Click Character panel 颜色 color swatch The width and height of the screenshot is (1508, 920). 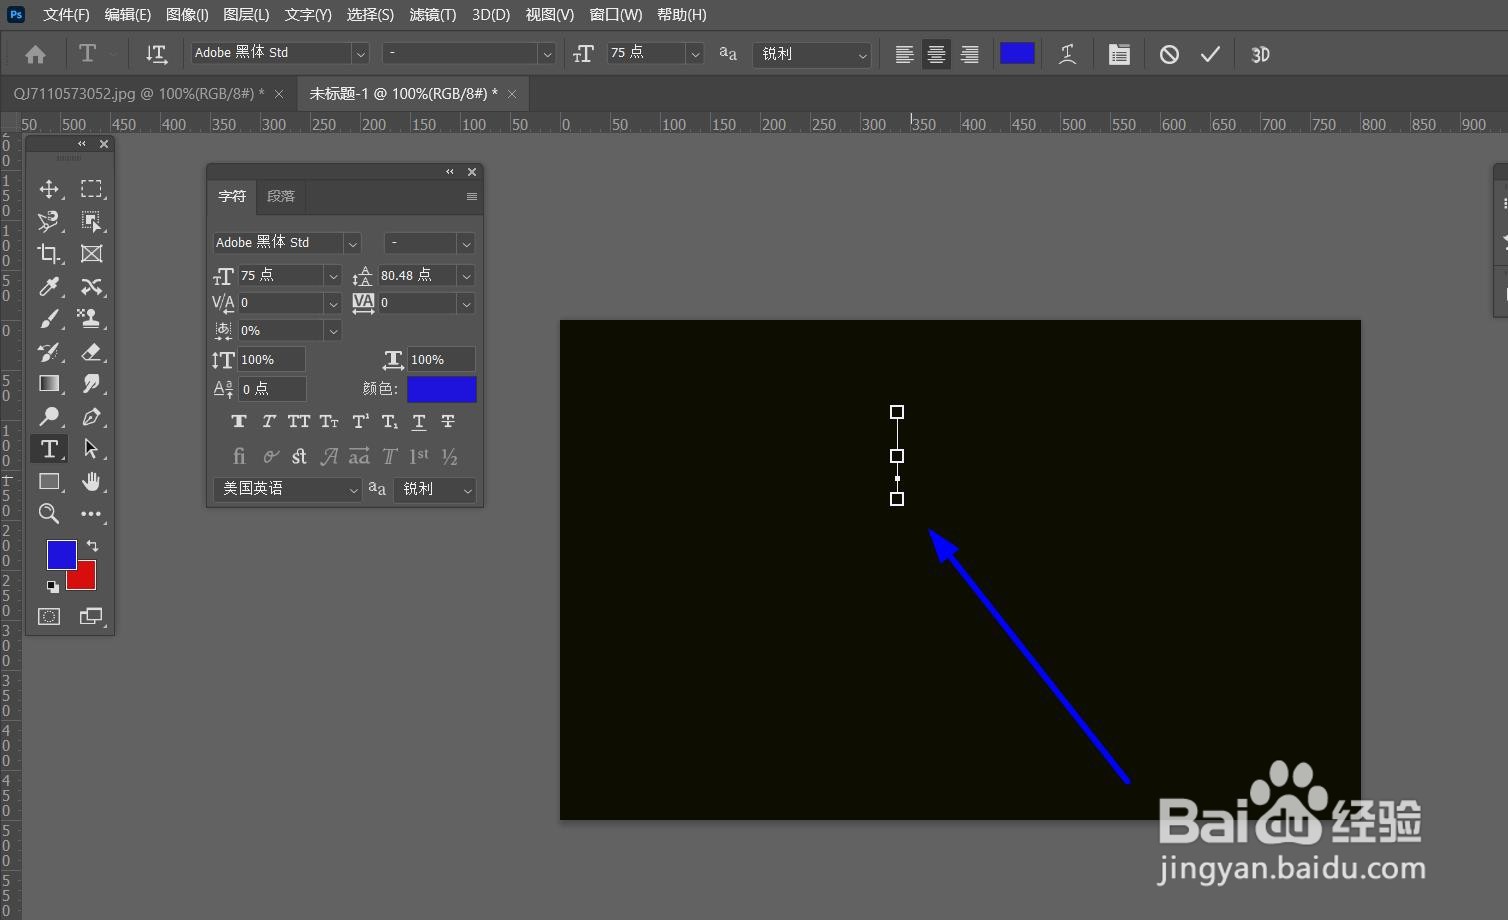click(x=442, y=389)
